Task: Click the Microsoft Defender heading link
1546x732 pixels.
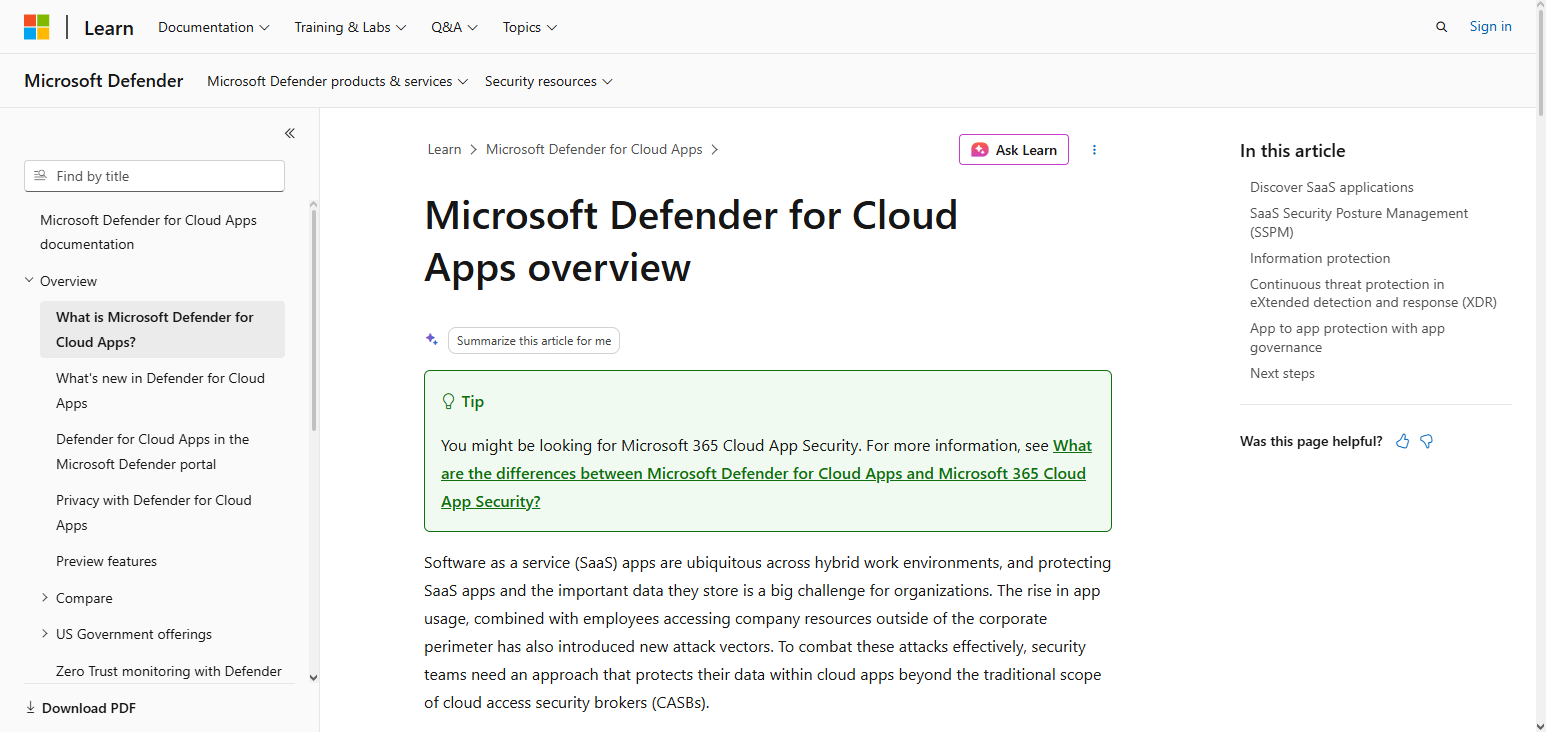Action: click(x=104, y=81)
